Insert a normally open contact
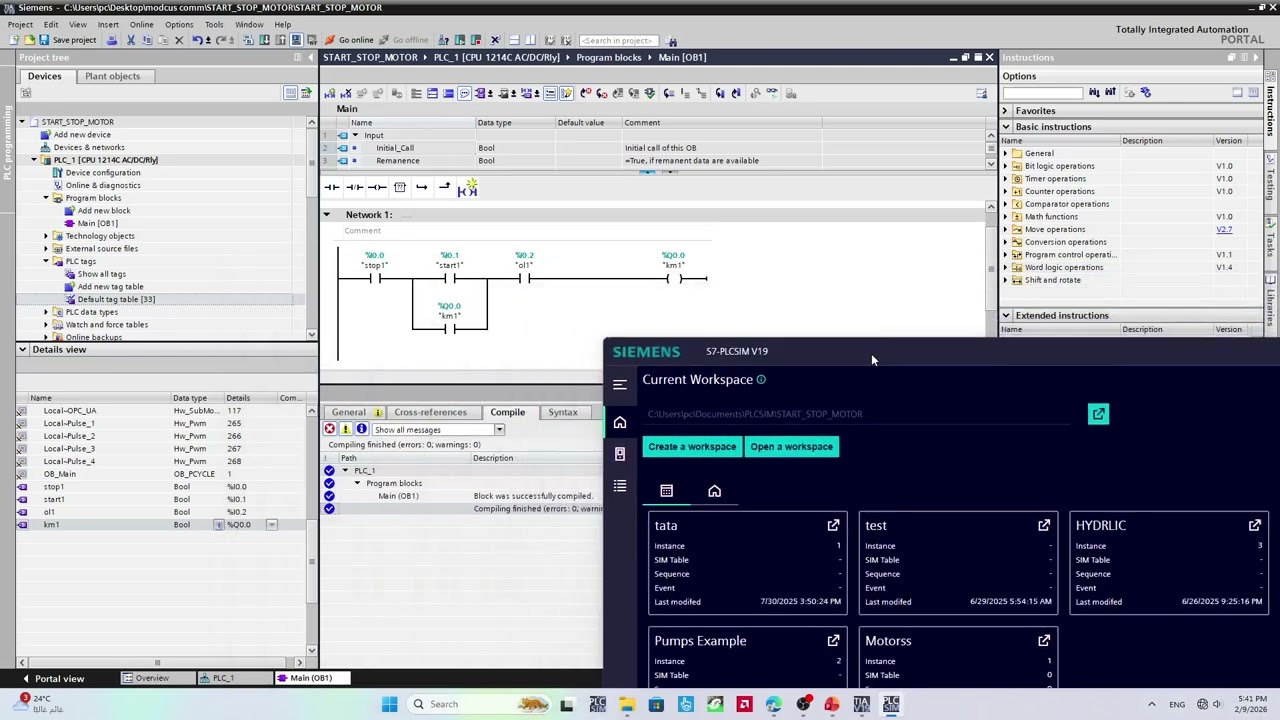The image size is (1280, 720). (x=331, y=187)
